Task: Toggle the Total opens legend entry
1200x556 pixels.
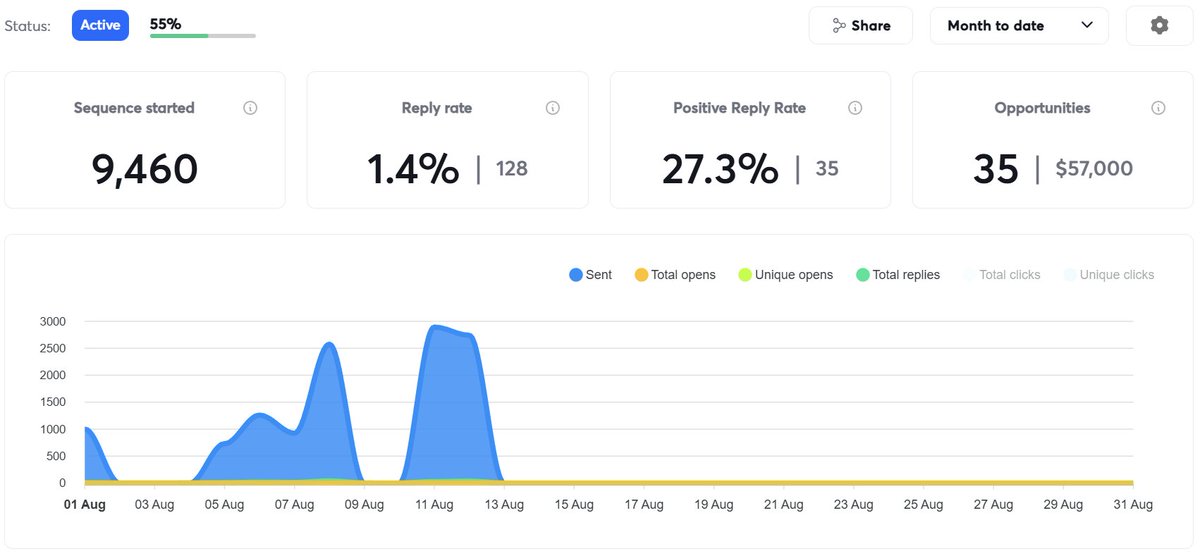Action: point(675,275)
